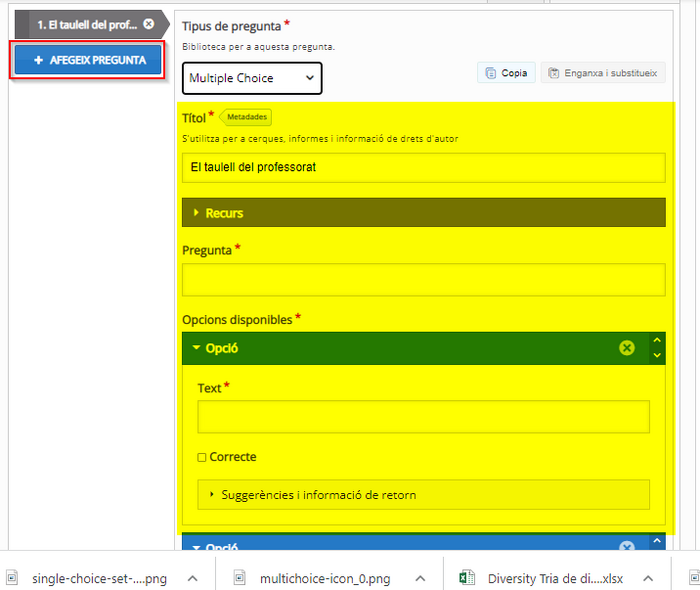Viewport: 700px width, 590px height.
Task: Expand the Recurs section
Action: click(423, 212)
